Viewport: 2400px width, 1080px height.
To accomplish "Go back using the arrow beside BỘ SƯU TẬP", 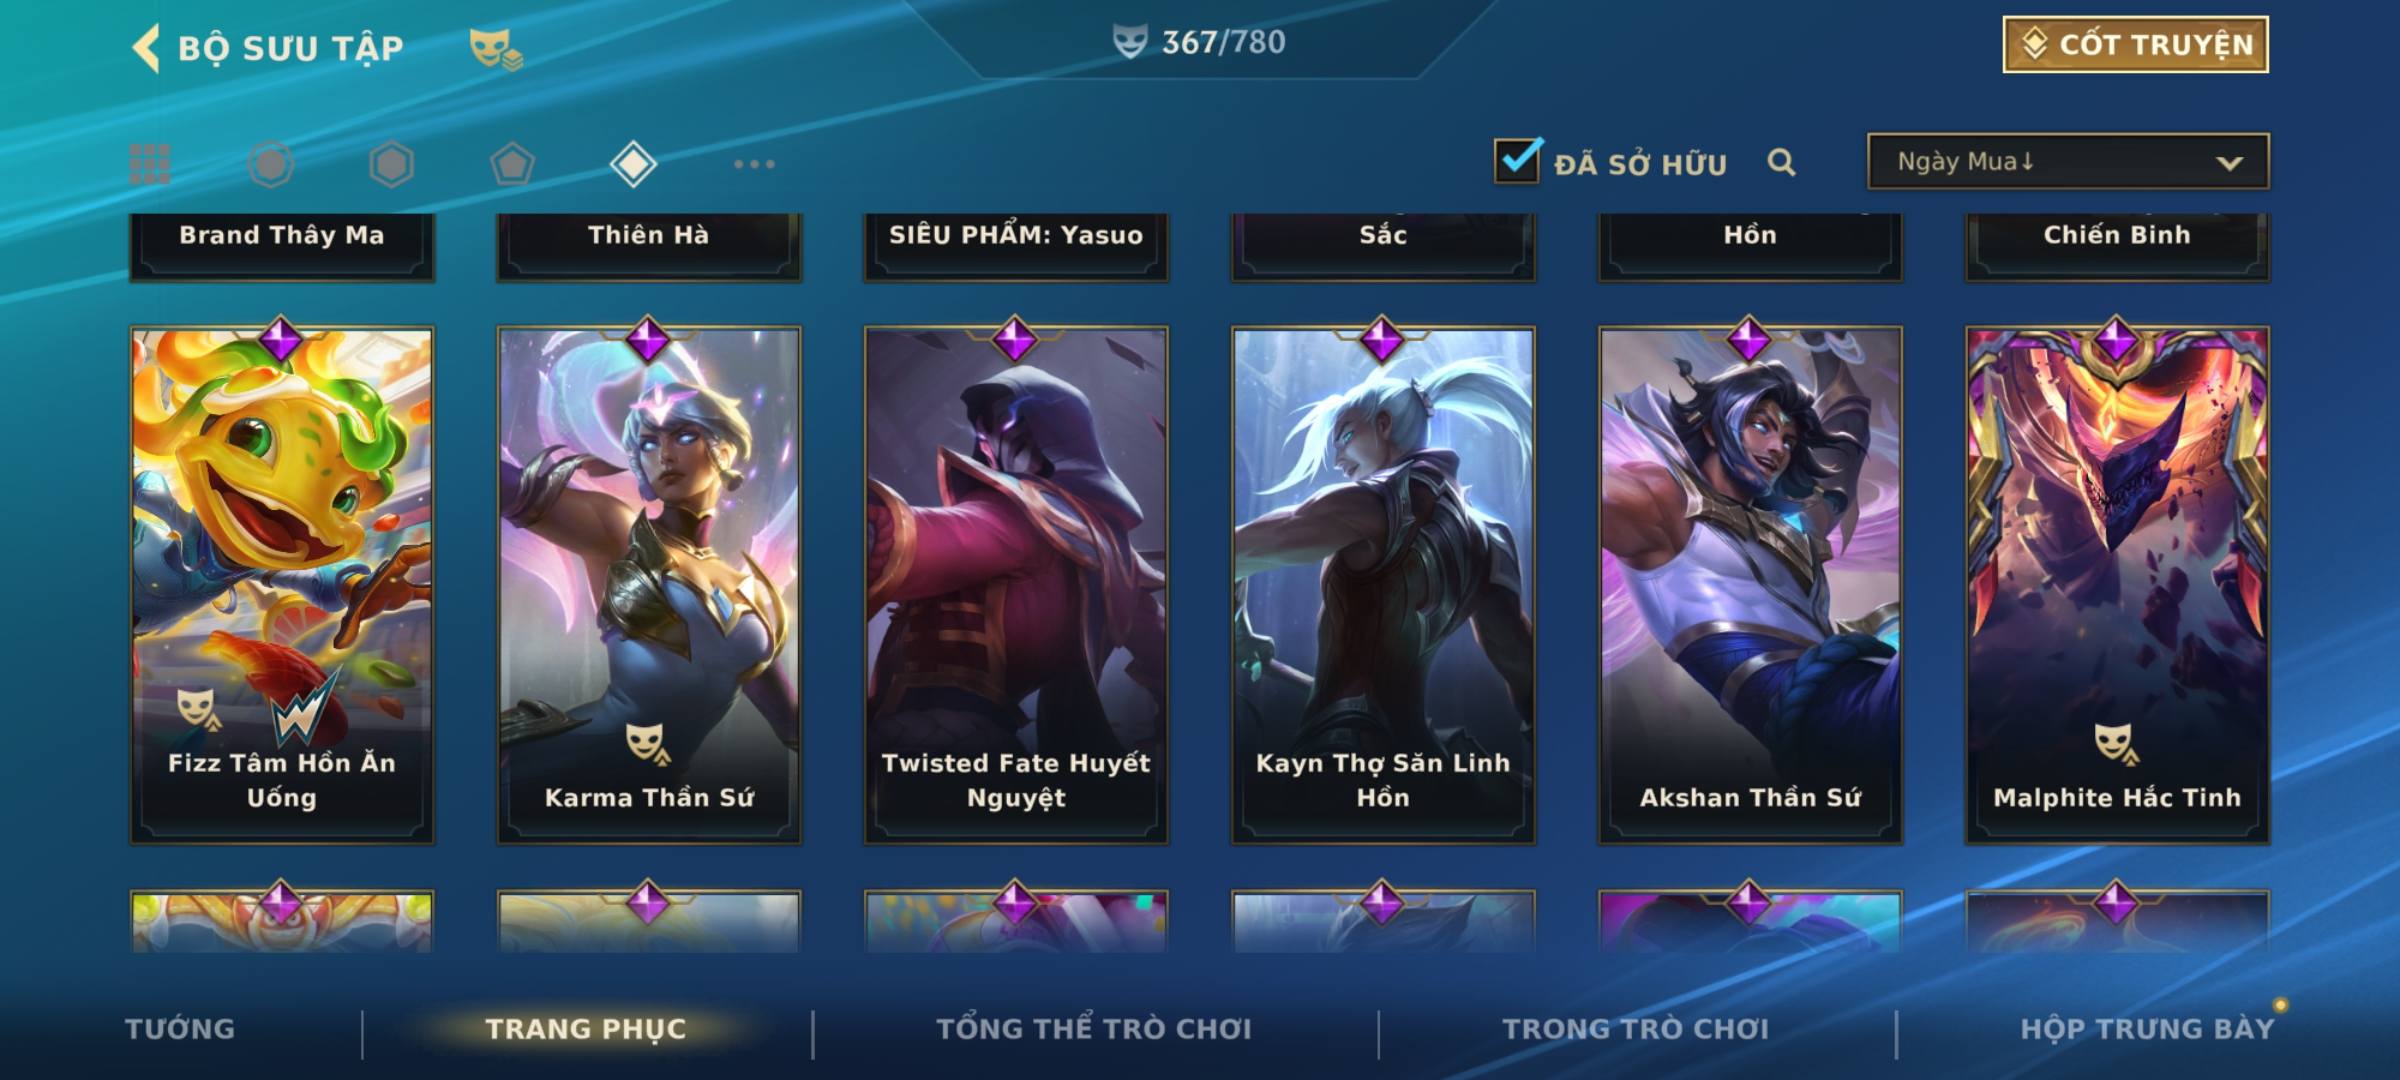I will (x=146, y=48).
